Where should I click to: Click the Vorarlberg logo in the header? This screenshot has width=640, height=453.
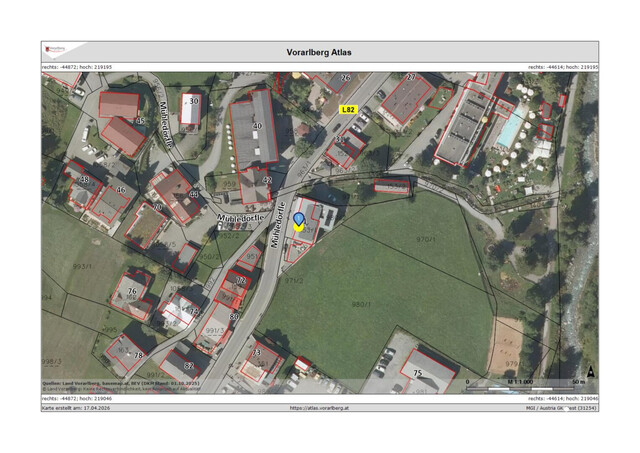(x=56, y=51)
